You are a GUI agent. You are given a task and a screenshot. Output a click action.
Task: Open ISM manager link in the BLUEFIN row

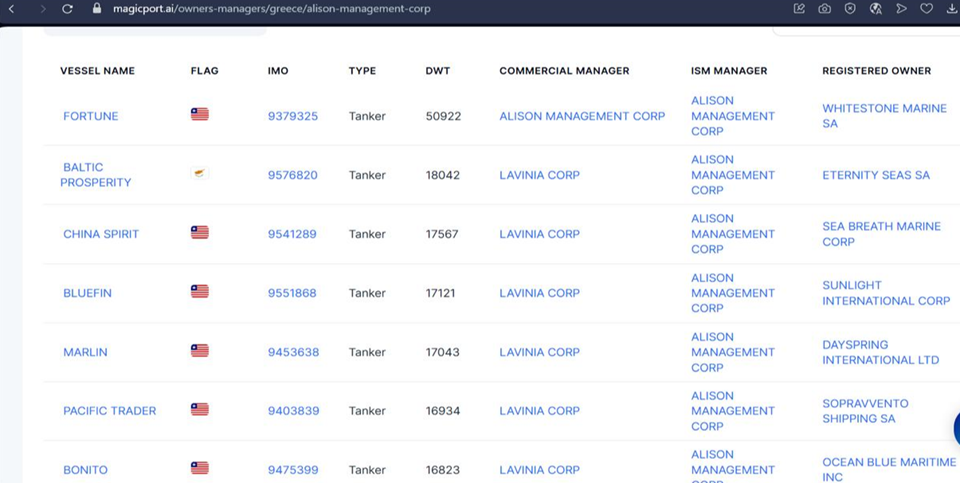click(733, 293)
